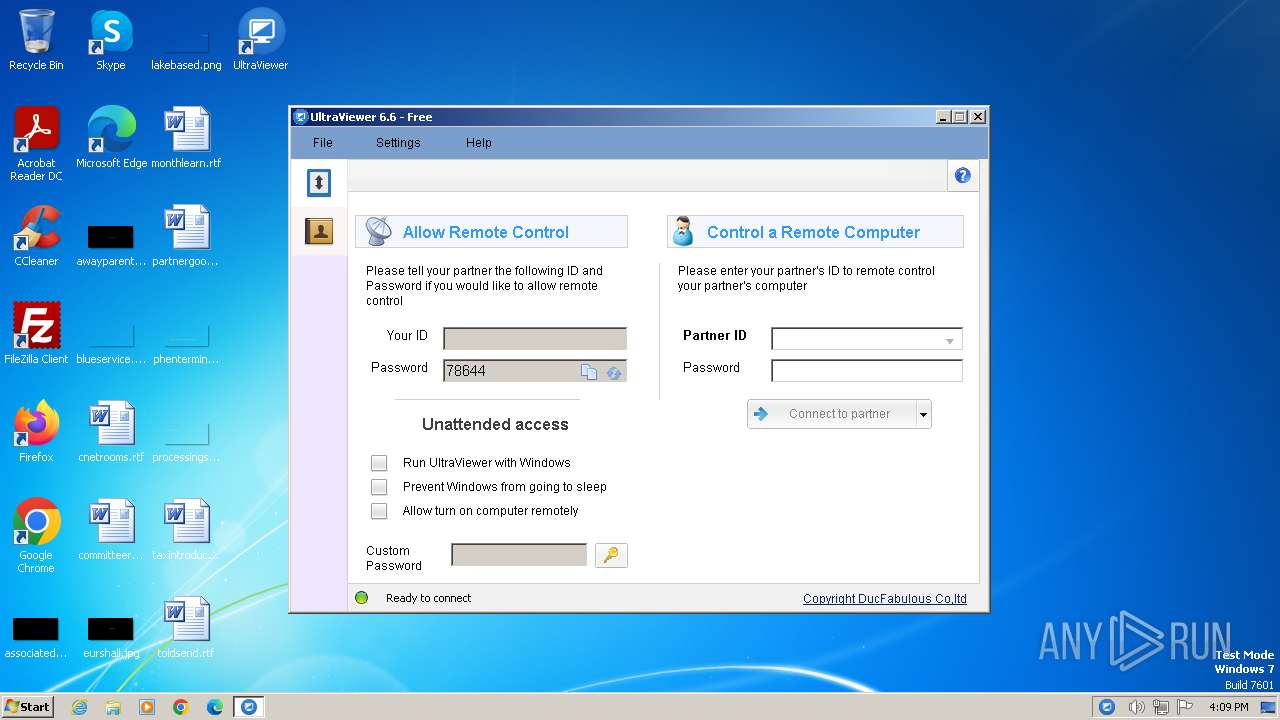This screenshot has width=1280, height=720.
Task: Copy the password using the copy icon
Action: pyautogui.click(x=589, y=372)
